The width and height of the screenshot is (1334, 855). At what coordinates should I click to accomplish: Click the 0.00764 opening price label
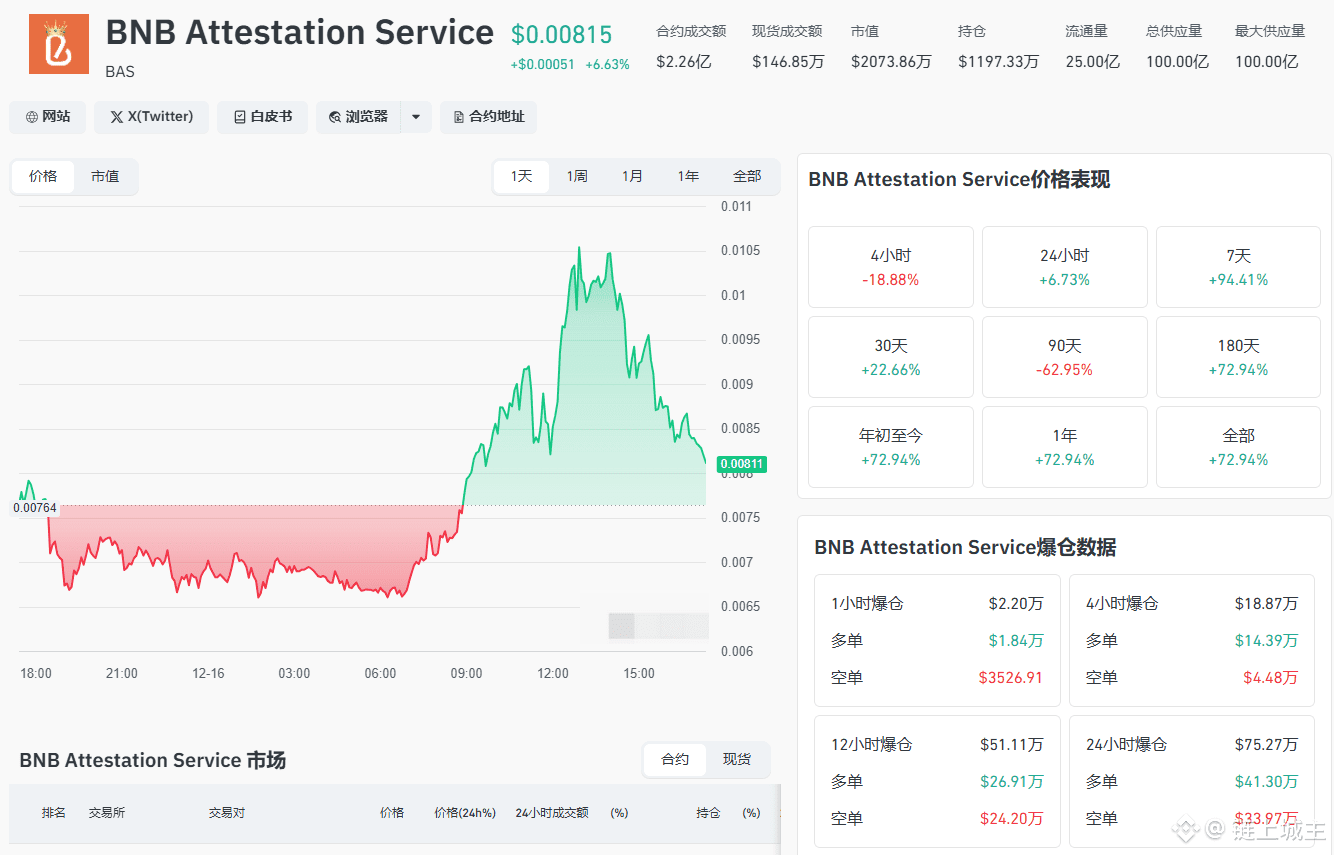35,508
